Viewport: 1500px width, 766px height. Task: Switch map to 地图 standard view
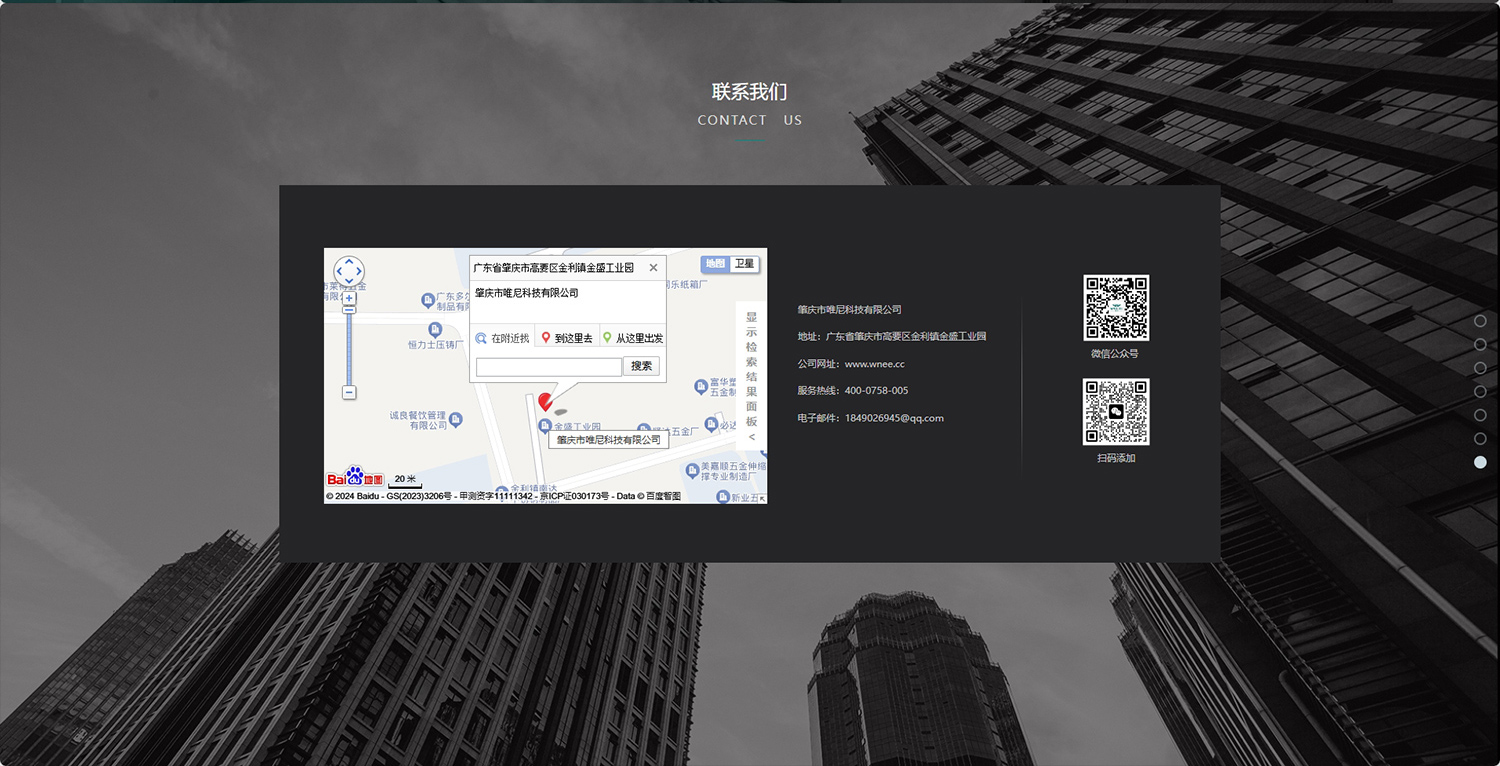tap(715, 264)
